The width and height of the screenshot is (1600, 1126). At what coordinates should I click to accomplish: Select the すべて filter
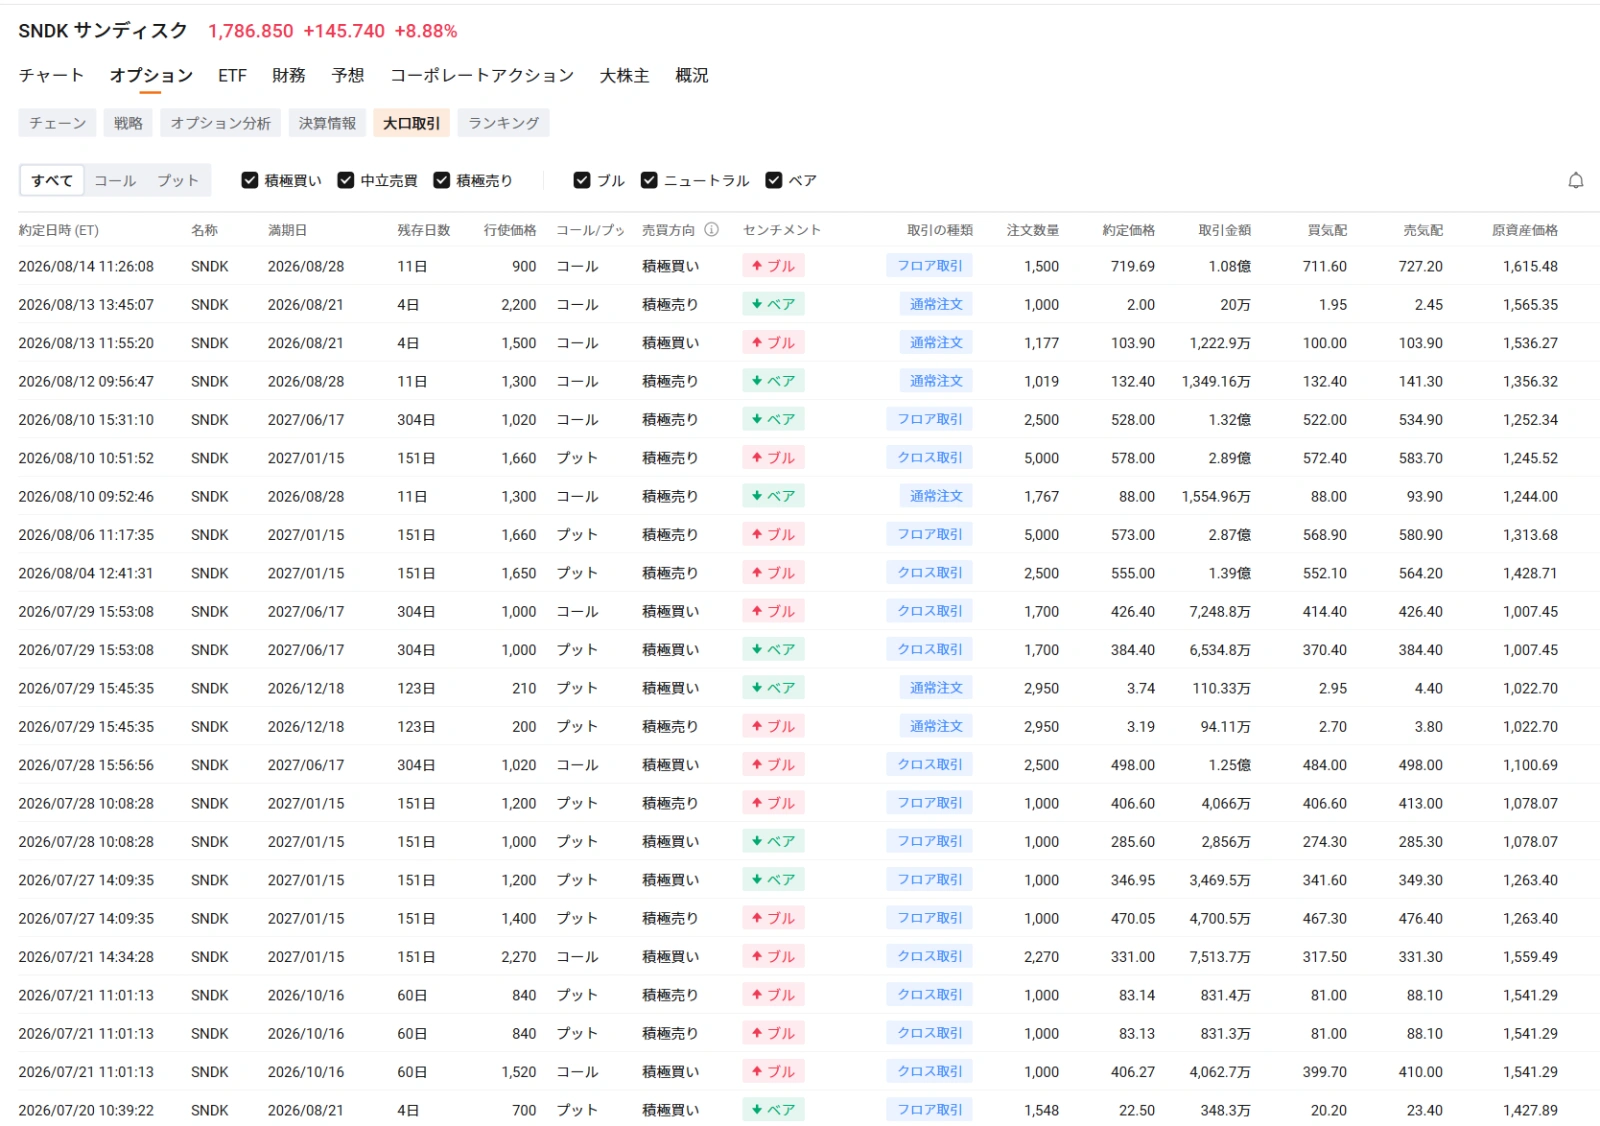pos(52,180)
